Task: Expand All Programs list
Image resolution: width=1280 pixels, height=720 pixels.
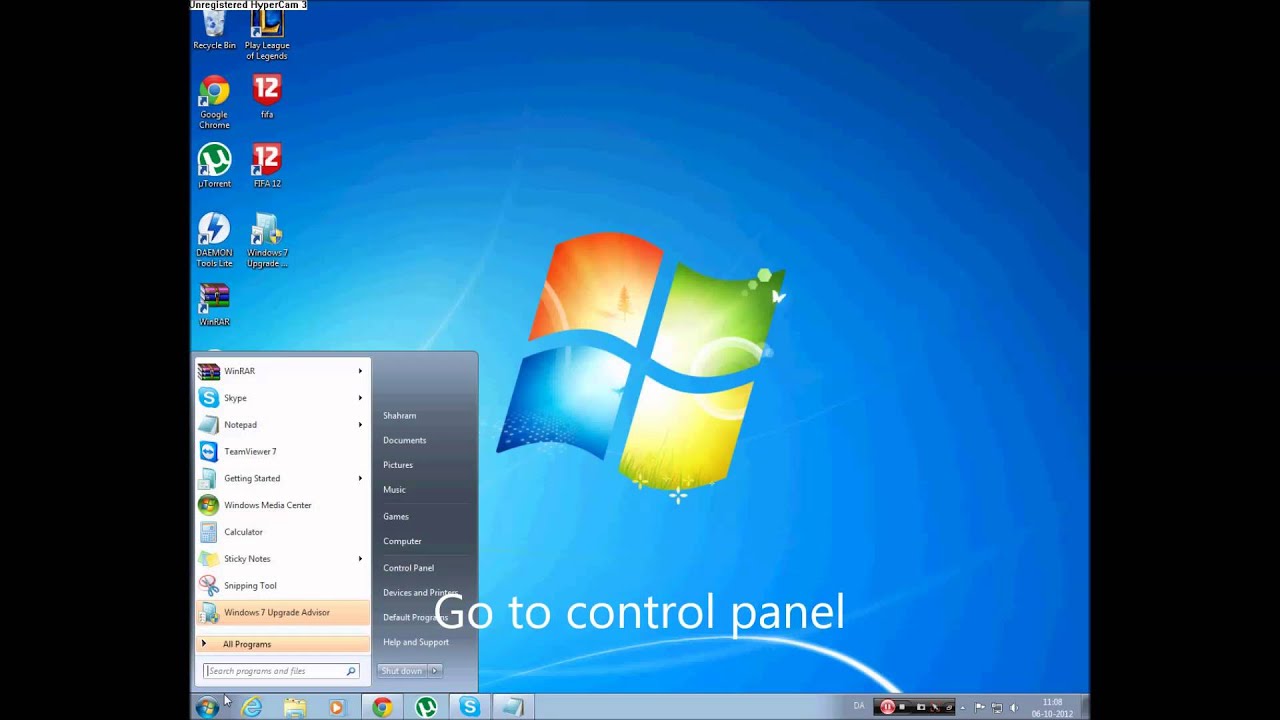Action: (x=282, y=644)
